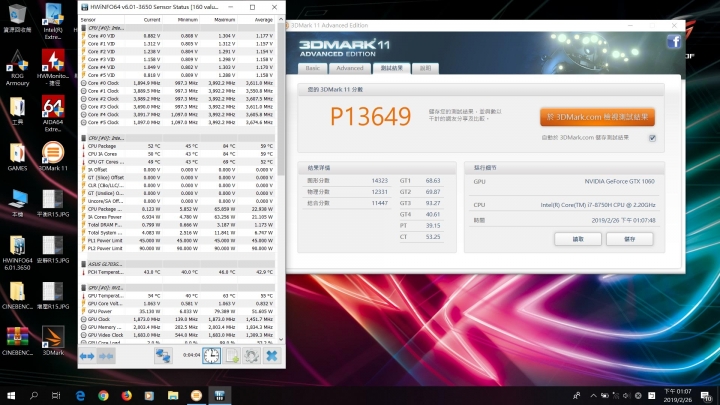The image size is (720, 405).
Task: Switch to the Advanced tab in 3DMark 11
Action: point(349,68)
